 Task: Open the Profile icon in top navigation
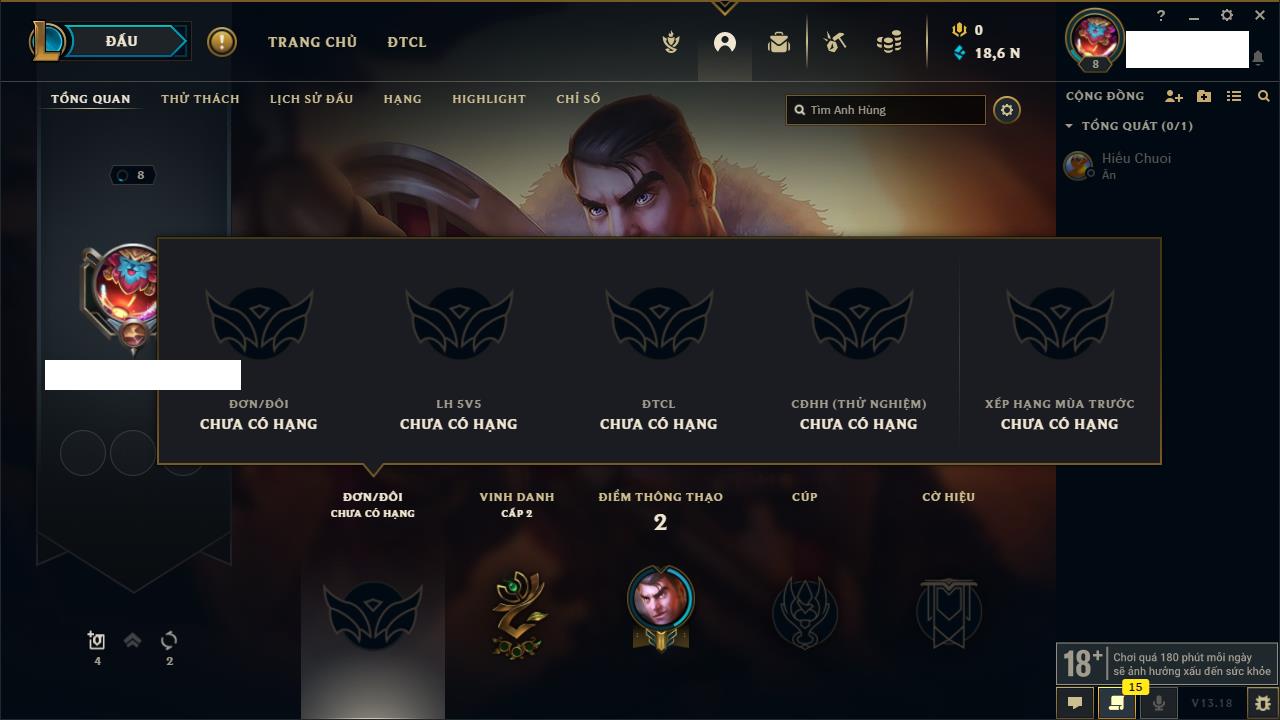tap(725, 42)
